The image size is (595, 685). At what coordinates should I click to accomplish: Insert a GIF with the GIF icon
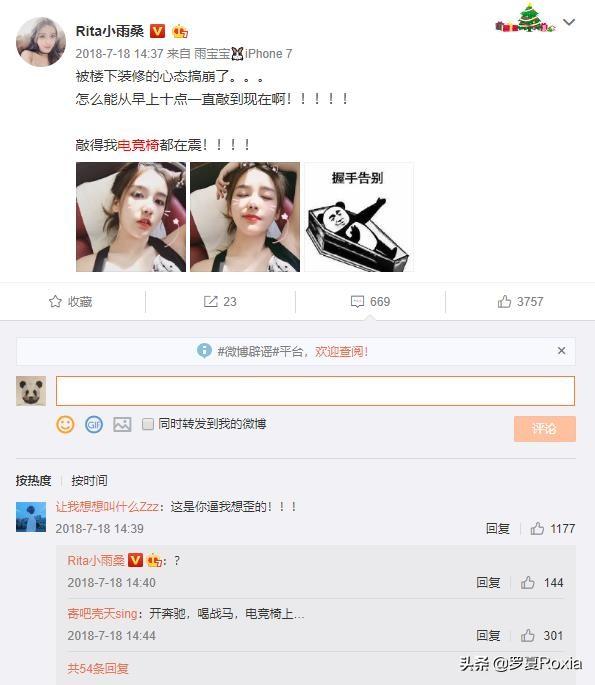point(94,424)
